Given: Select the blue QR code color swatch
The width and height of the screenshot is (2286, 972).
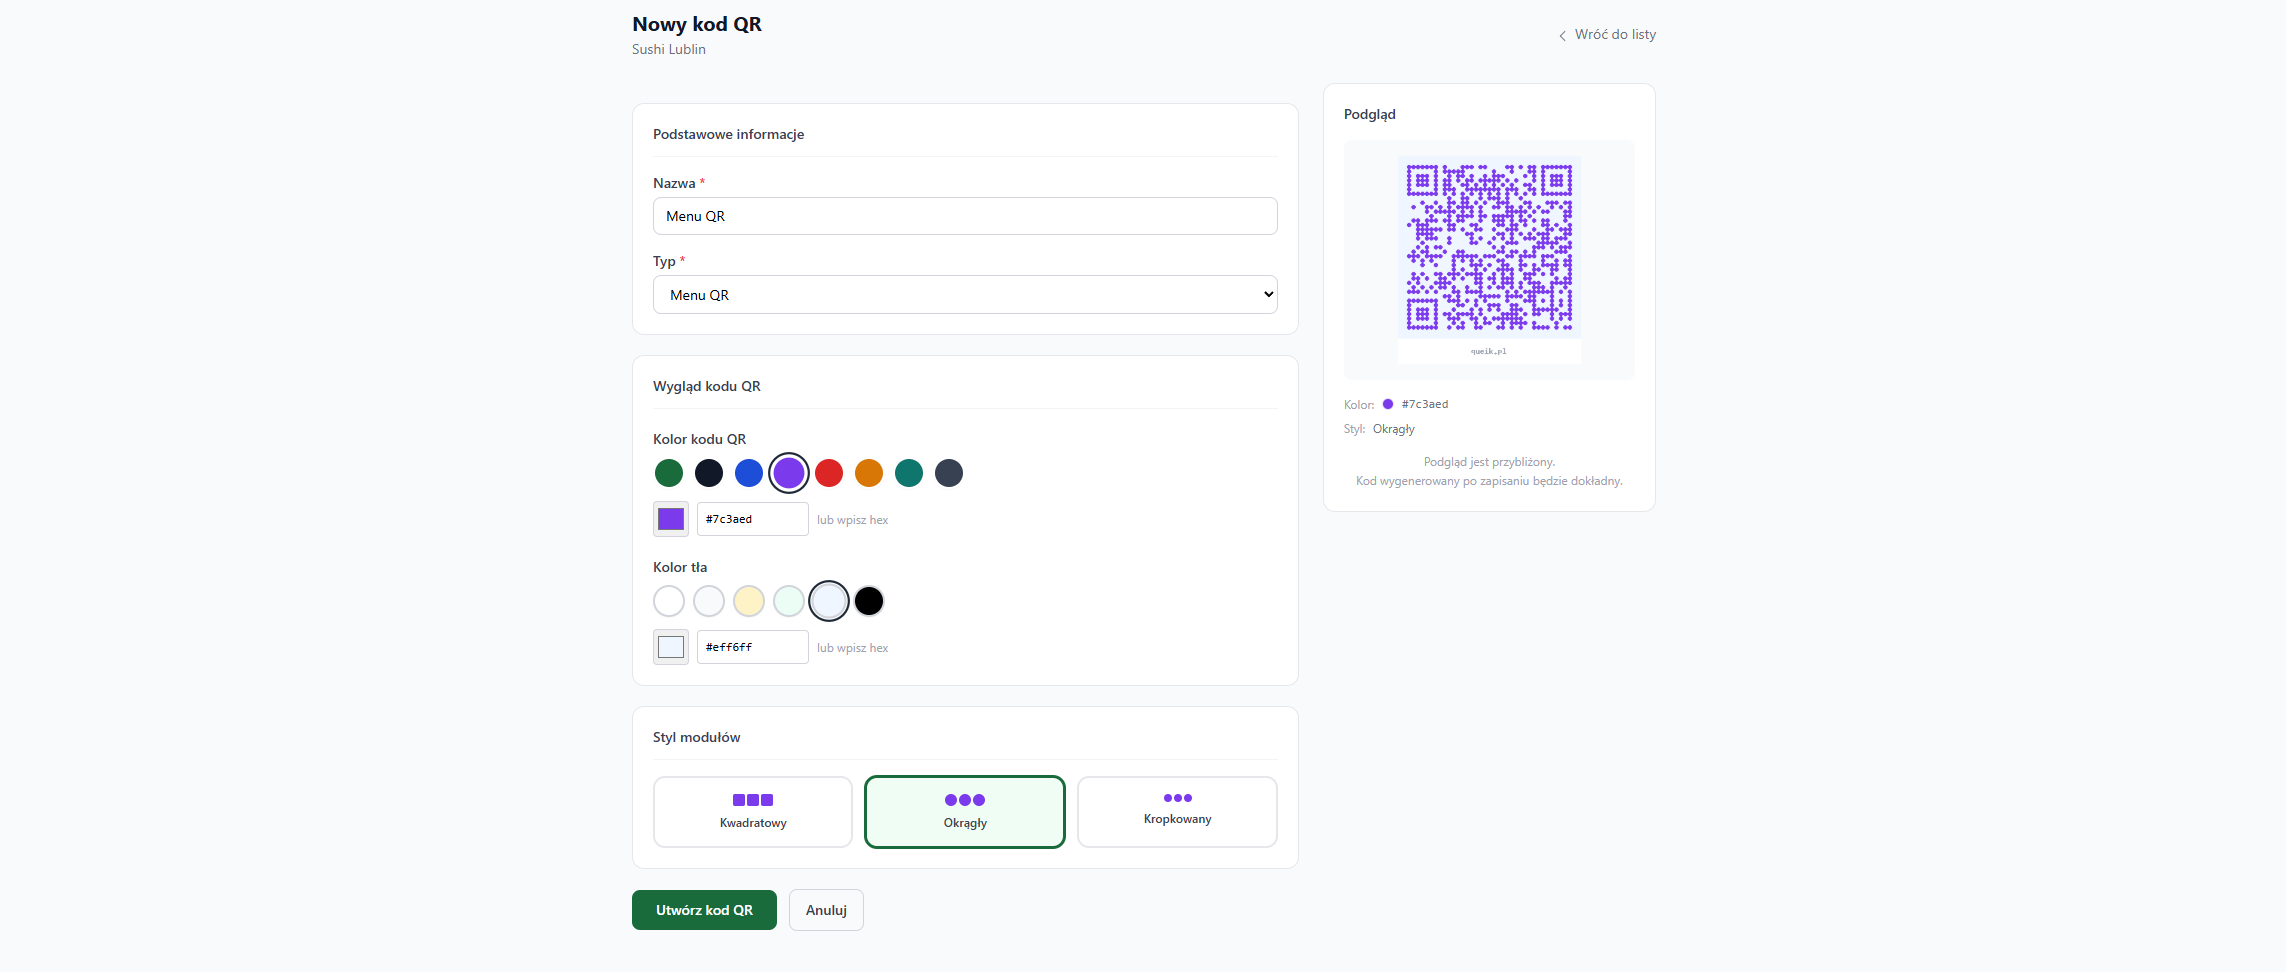Looking at the screenshot, I should [749, 473].
